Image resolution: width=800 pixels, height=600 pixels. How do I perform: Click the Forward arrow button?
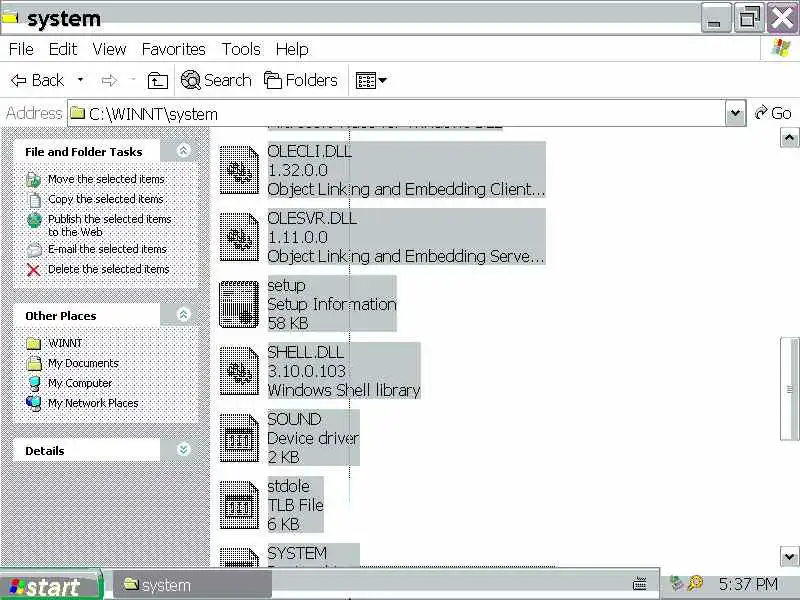pos(109,80)
